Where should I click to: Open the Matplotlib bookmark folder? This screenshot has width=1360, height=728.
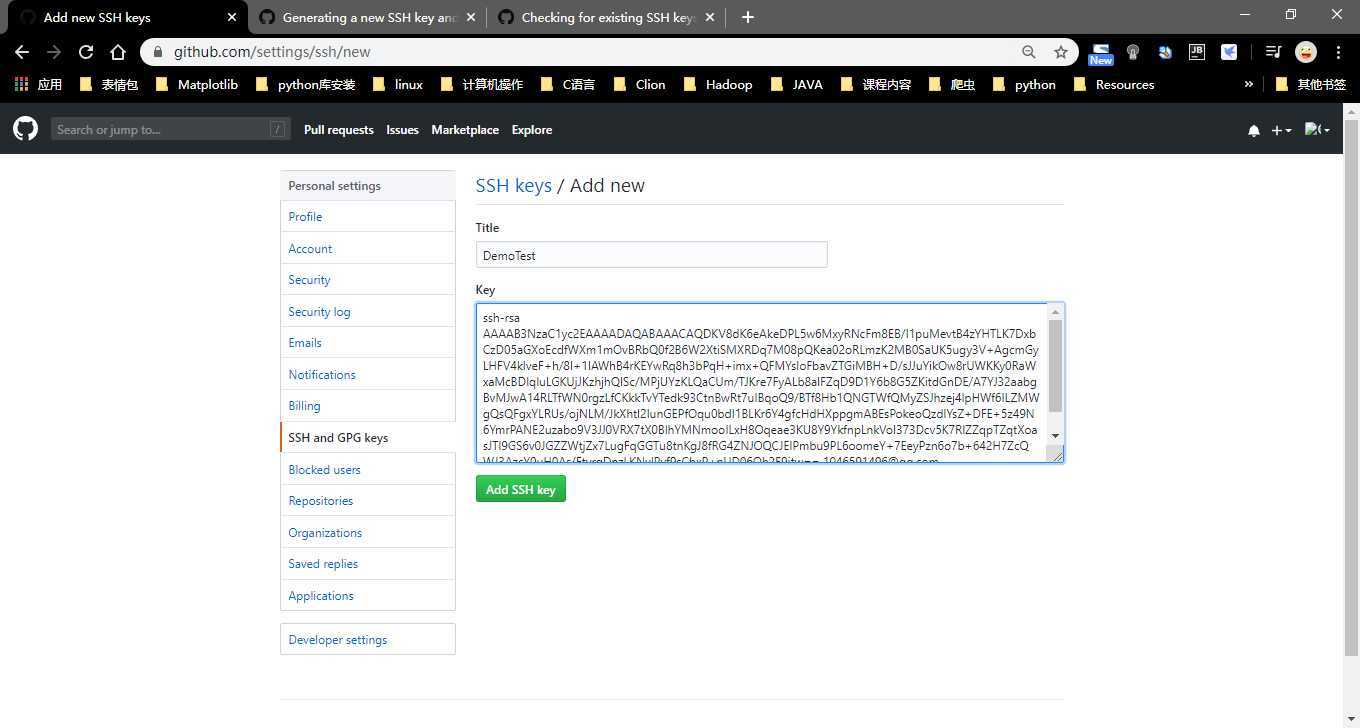pos(197,85)
